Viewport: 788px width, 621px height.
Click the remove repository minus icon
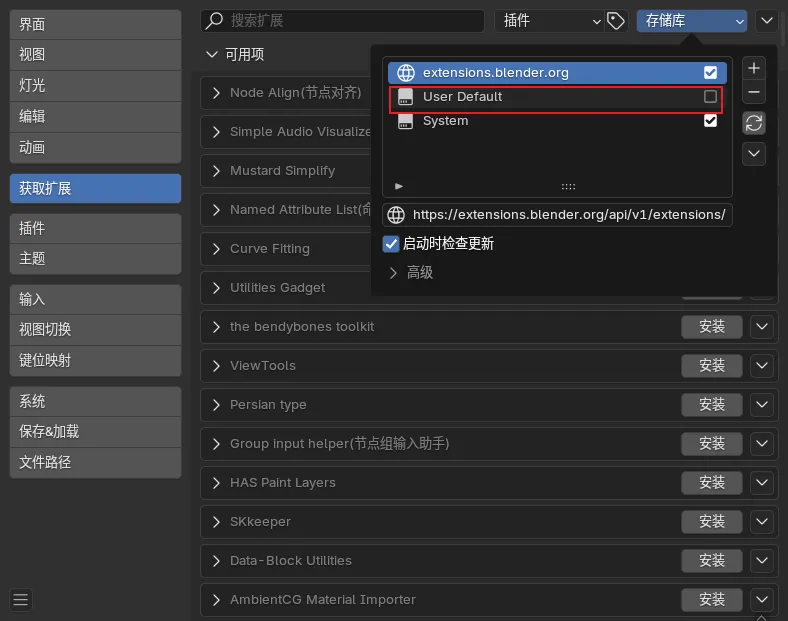point(754,92)
